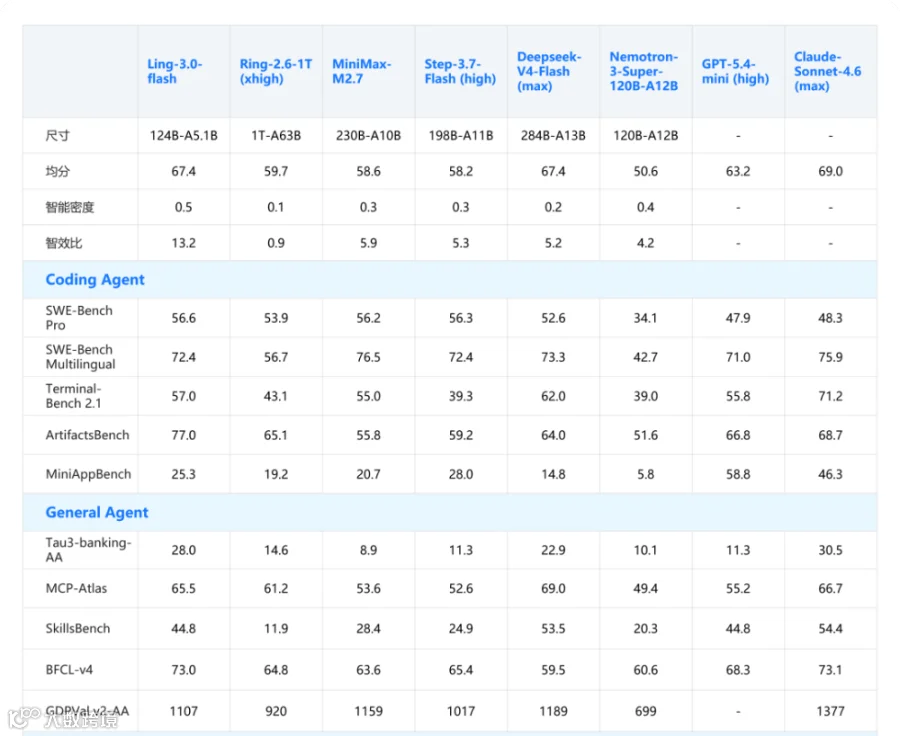900x736 pixels.
Task: Select the MiniAppBench row label
Action: coord(88,474)
